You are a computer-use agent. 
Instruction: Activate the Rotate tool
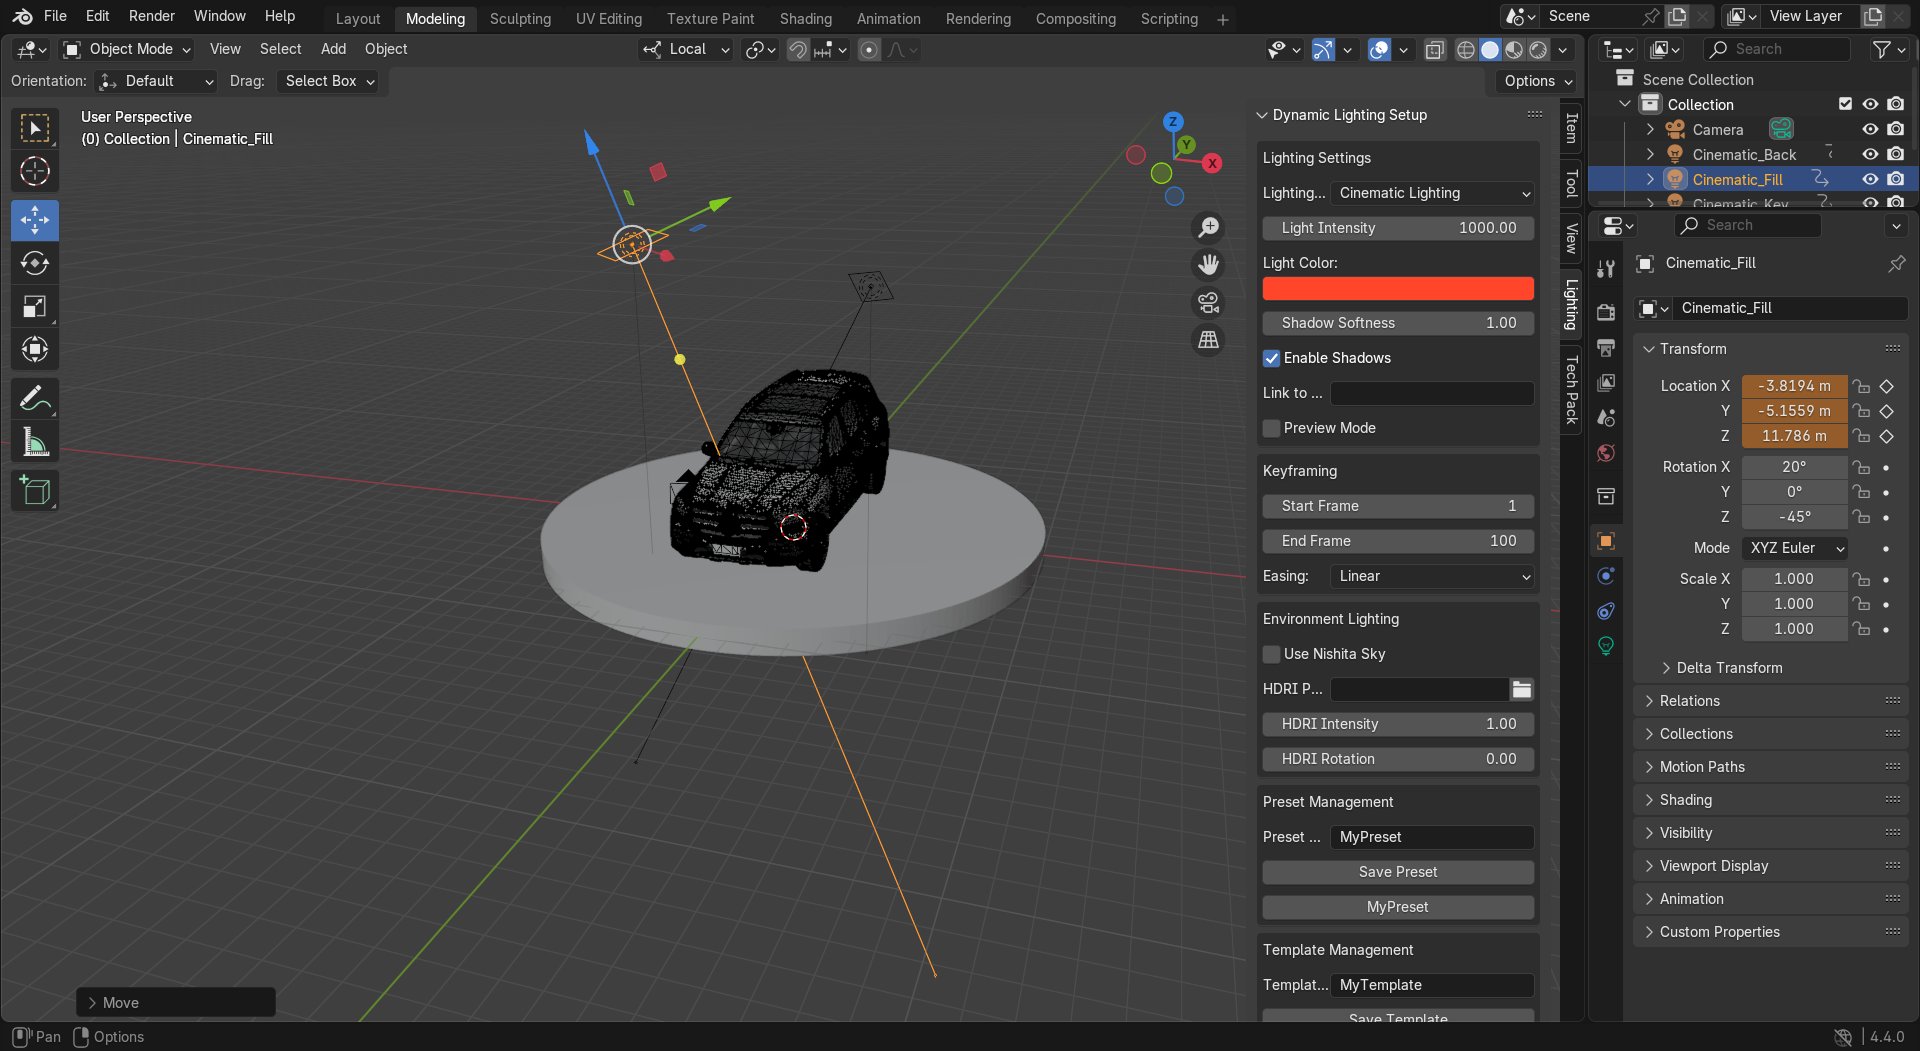(35, 263)
